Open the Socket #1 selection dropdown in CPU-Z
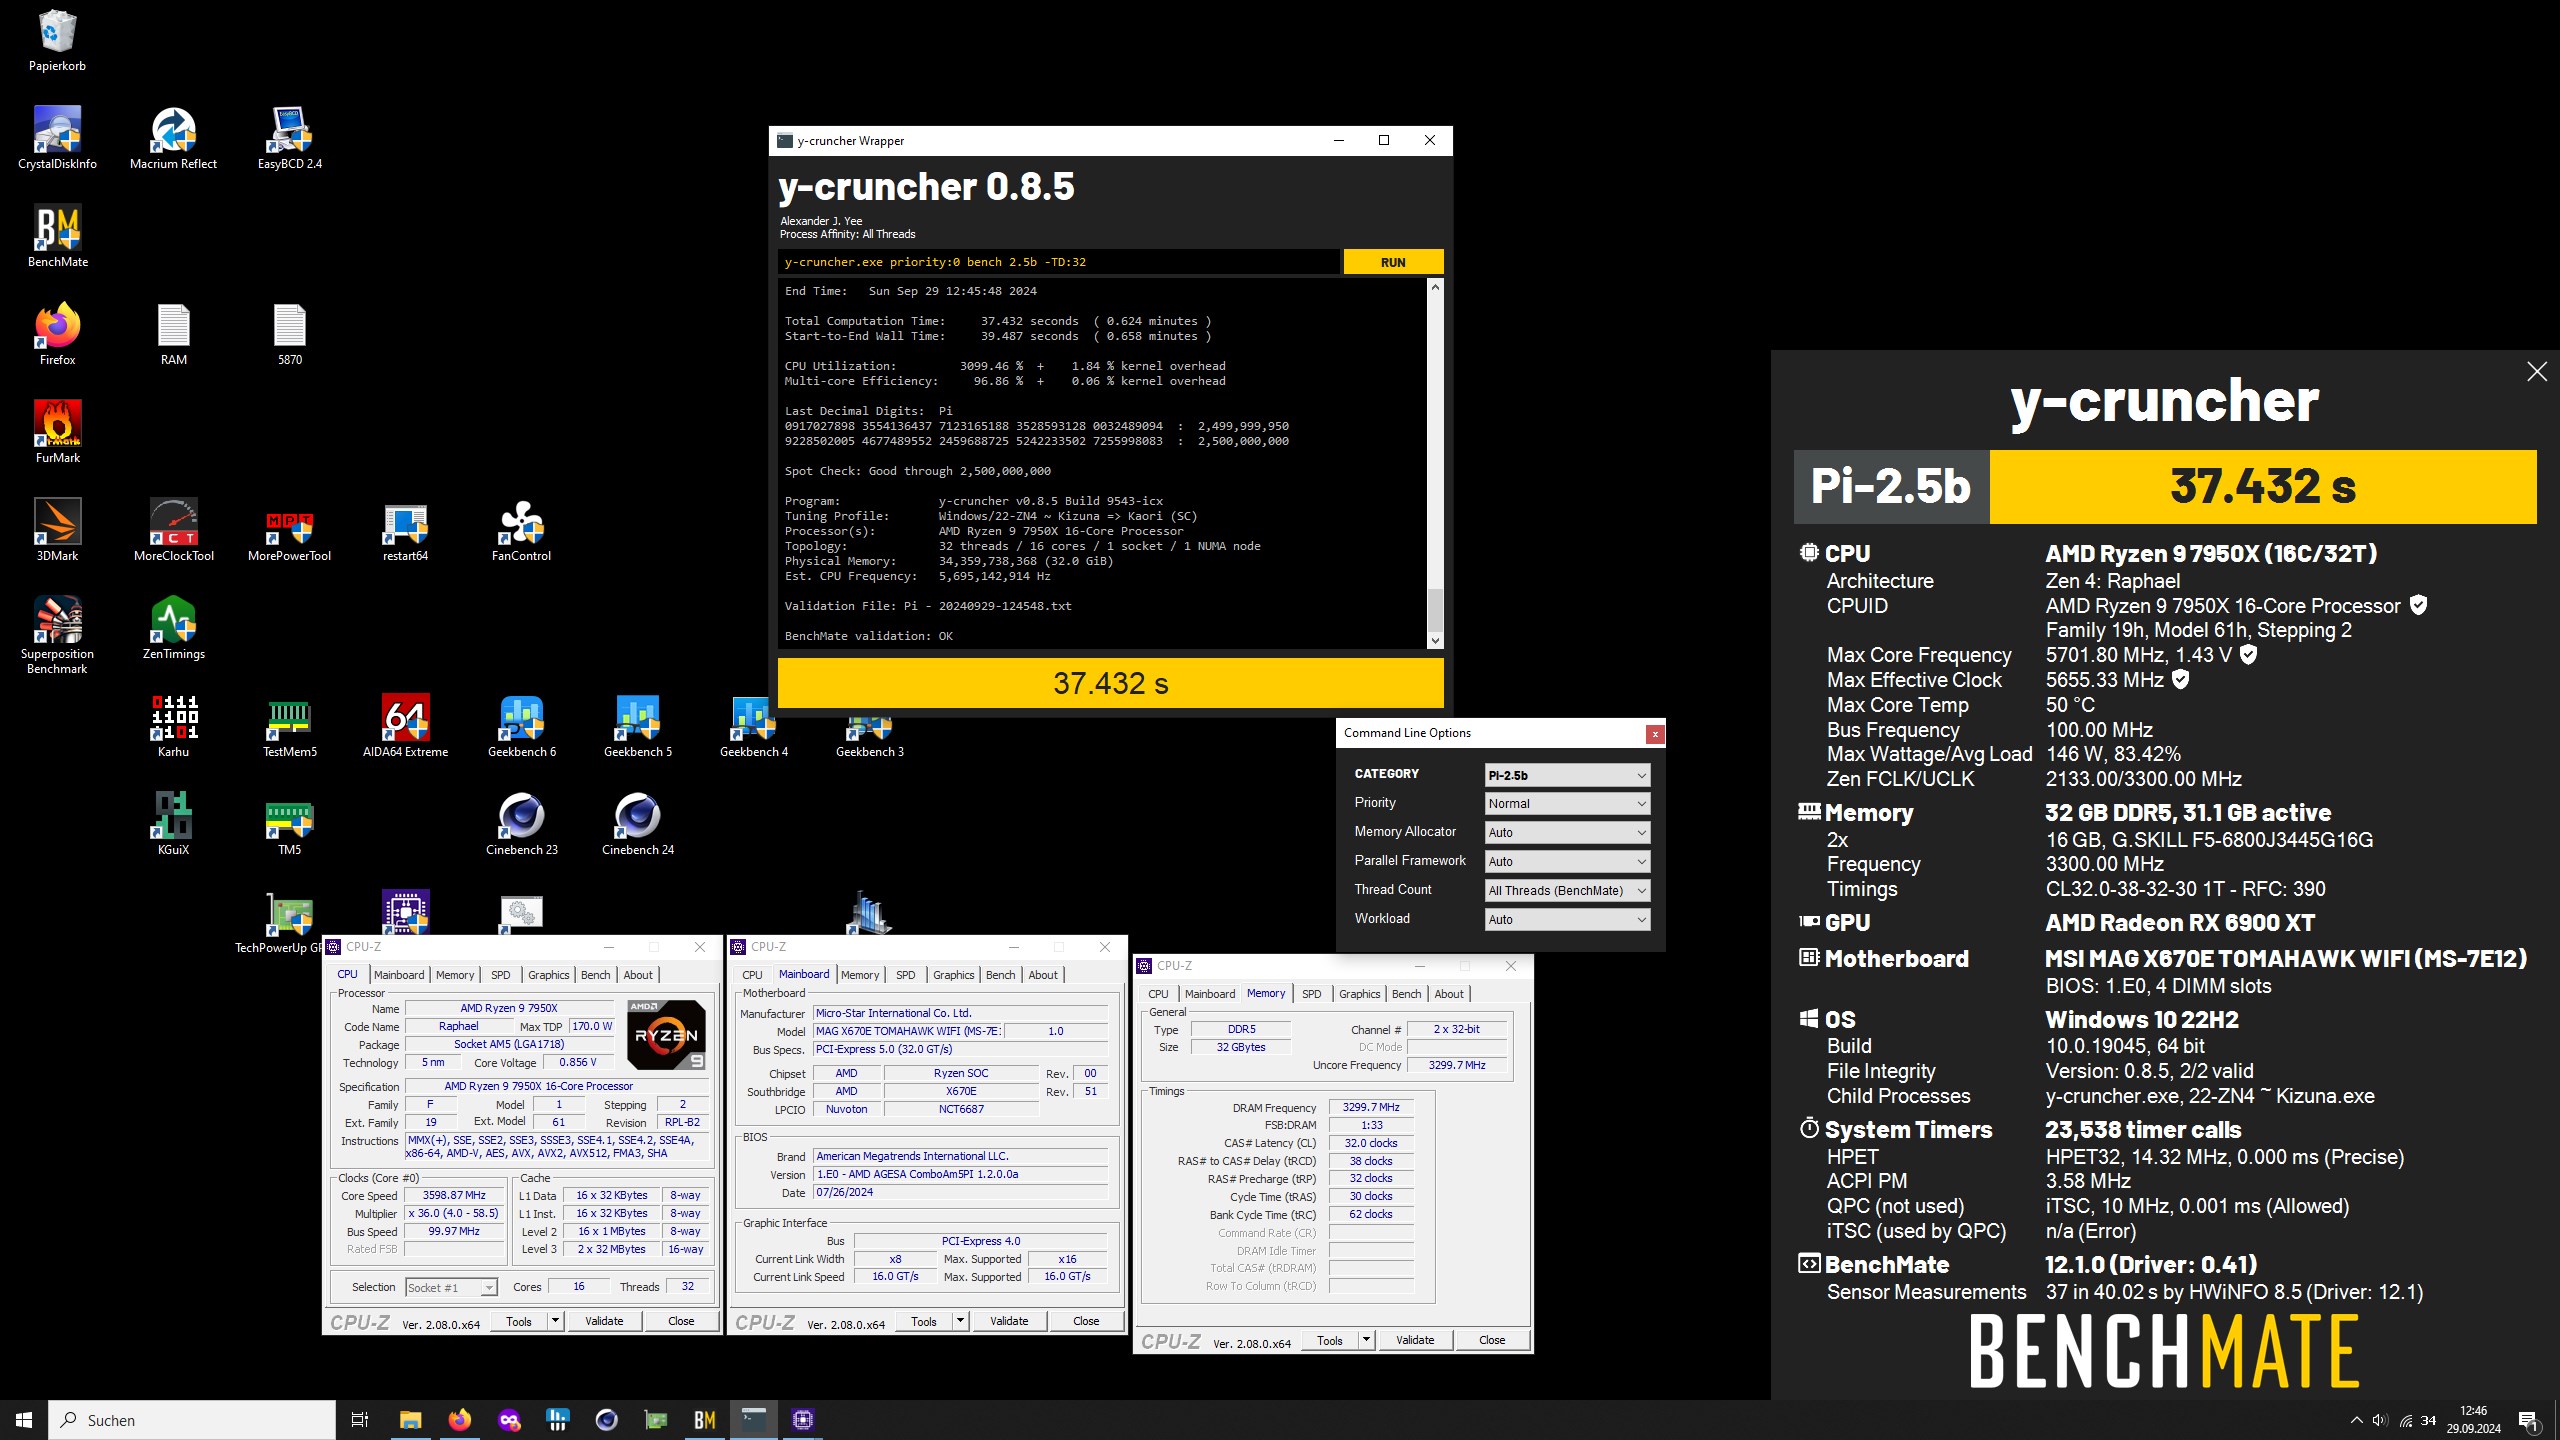Viewport: 2560px width, 1440px height. (x=451, y=1287)
